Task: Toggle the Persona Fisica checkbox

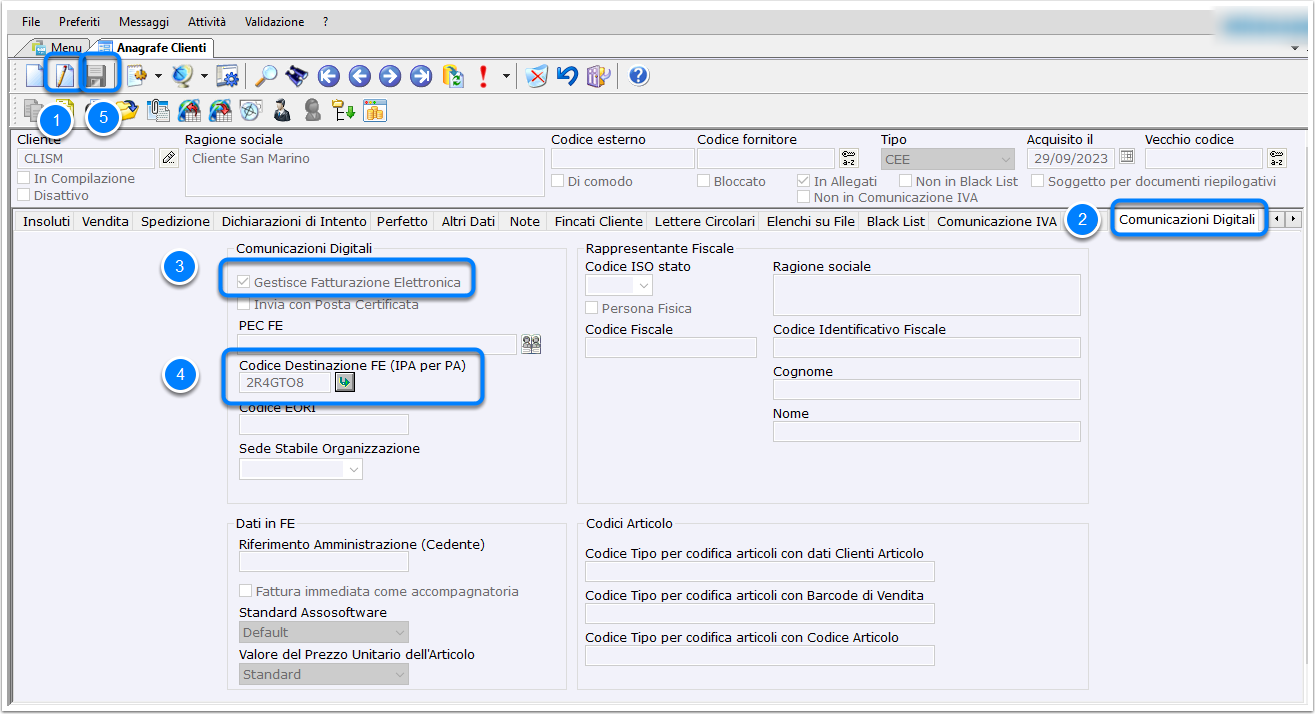Action: click(591, 308)
